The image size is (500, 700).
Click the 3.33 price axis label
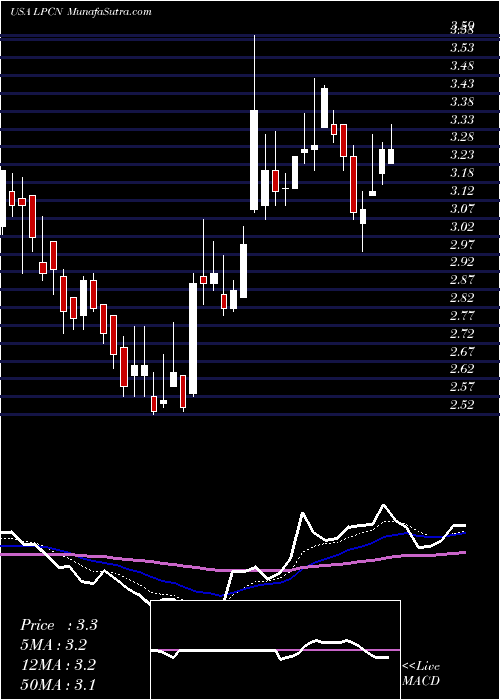(462, 119)
